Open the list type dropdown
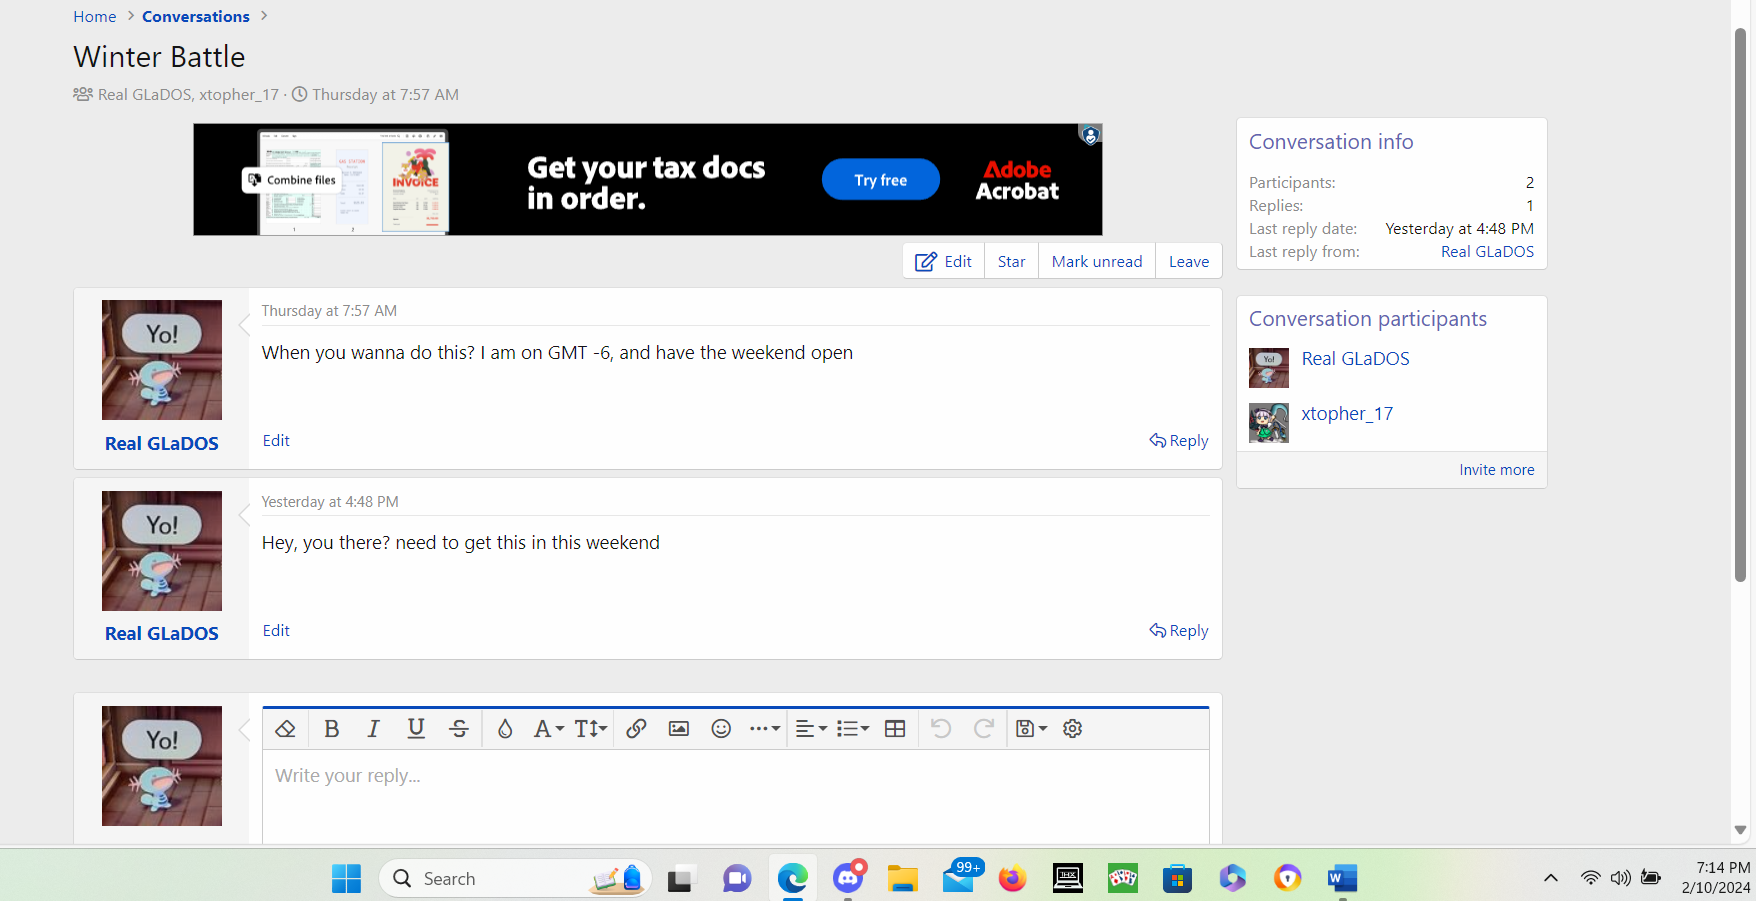The height and width of the screenshot is (901, 1756). tap(853, 729)
